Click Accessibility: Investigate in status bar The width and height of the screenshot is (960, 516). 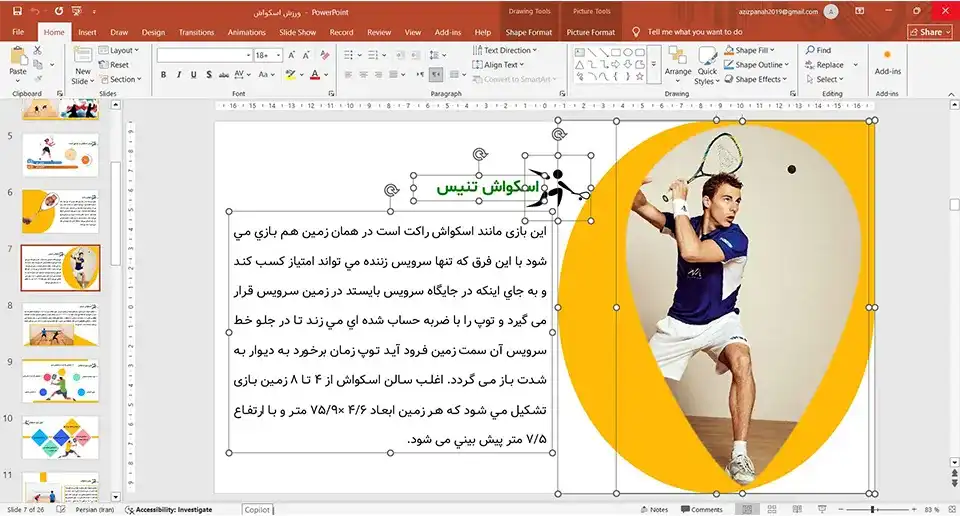coord(169,509)
